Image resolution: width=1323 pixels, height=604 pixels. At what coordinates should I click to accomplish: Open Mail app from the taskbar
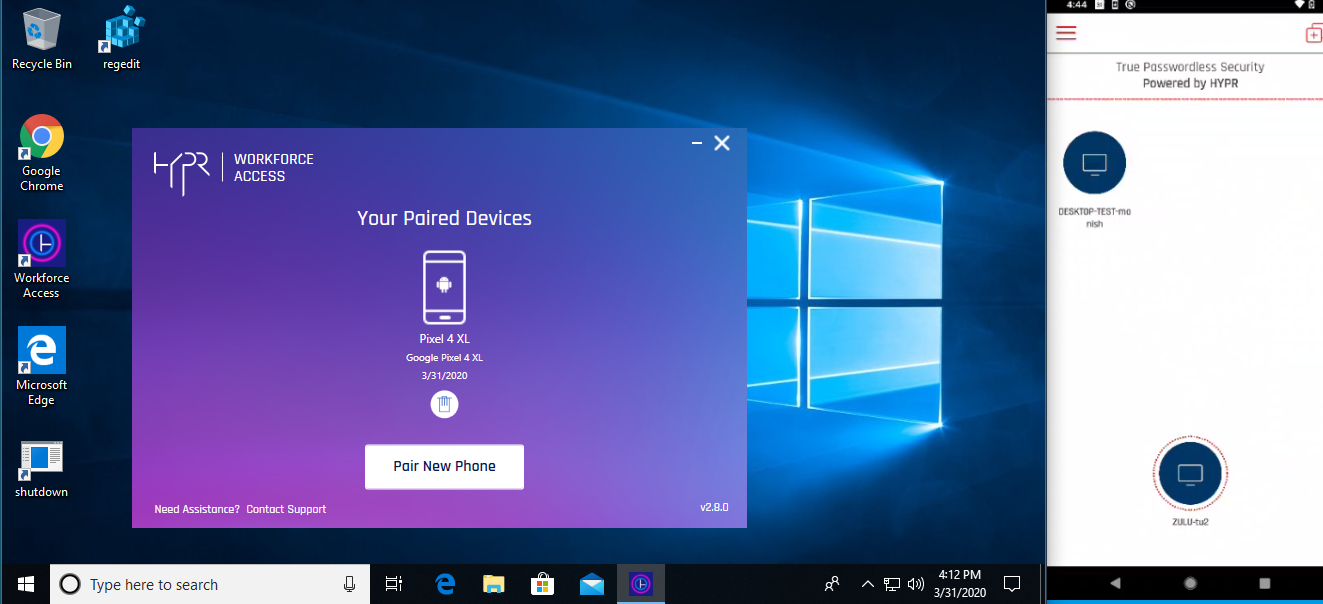coord(592,584)
